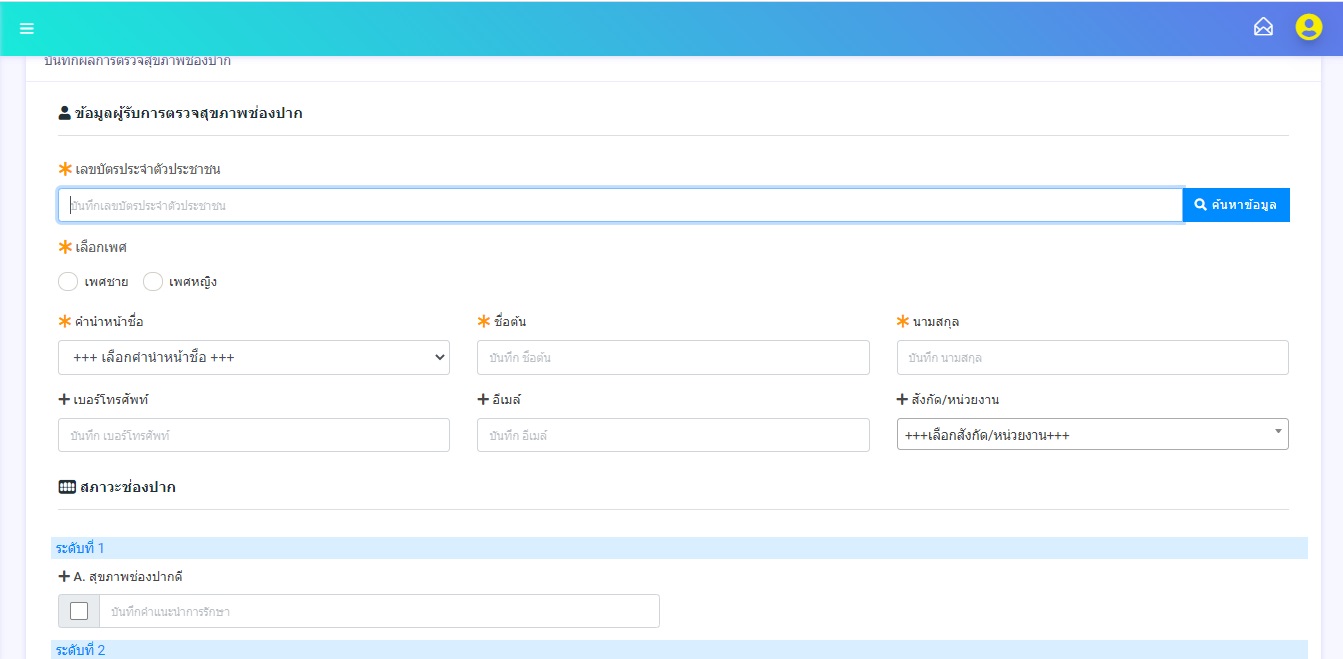Click the ระดับที่ 2 section header

[x=679, y=650]
